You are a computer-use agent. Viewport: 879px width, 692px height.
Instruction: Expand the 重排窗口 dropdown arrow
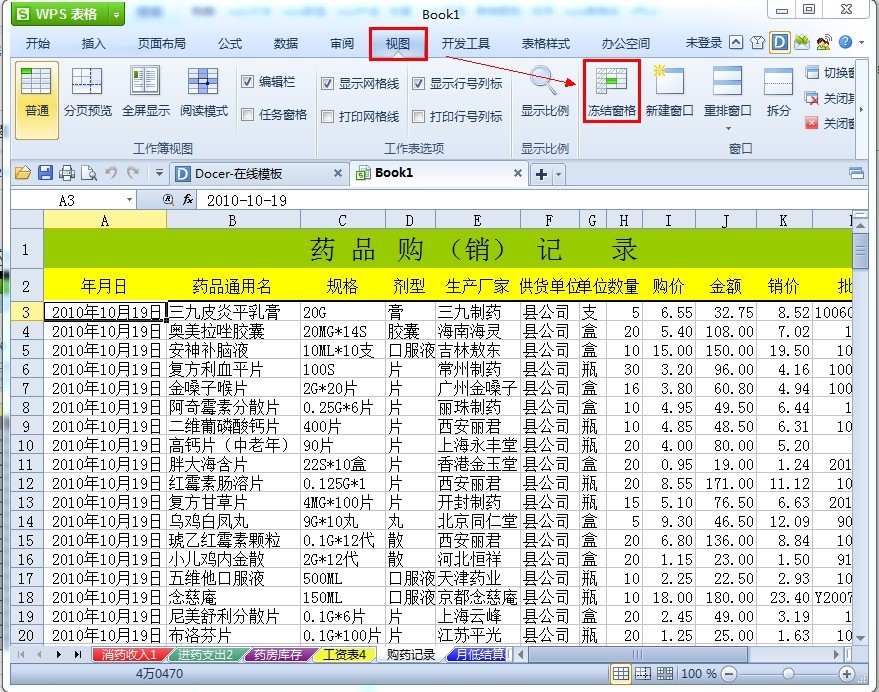coord(728,128)
